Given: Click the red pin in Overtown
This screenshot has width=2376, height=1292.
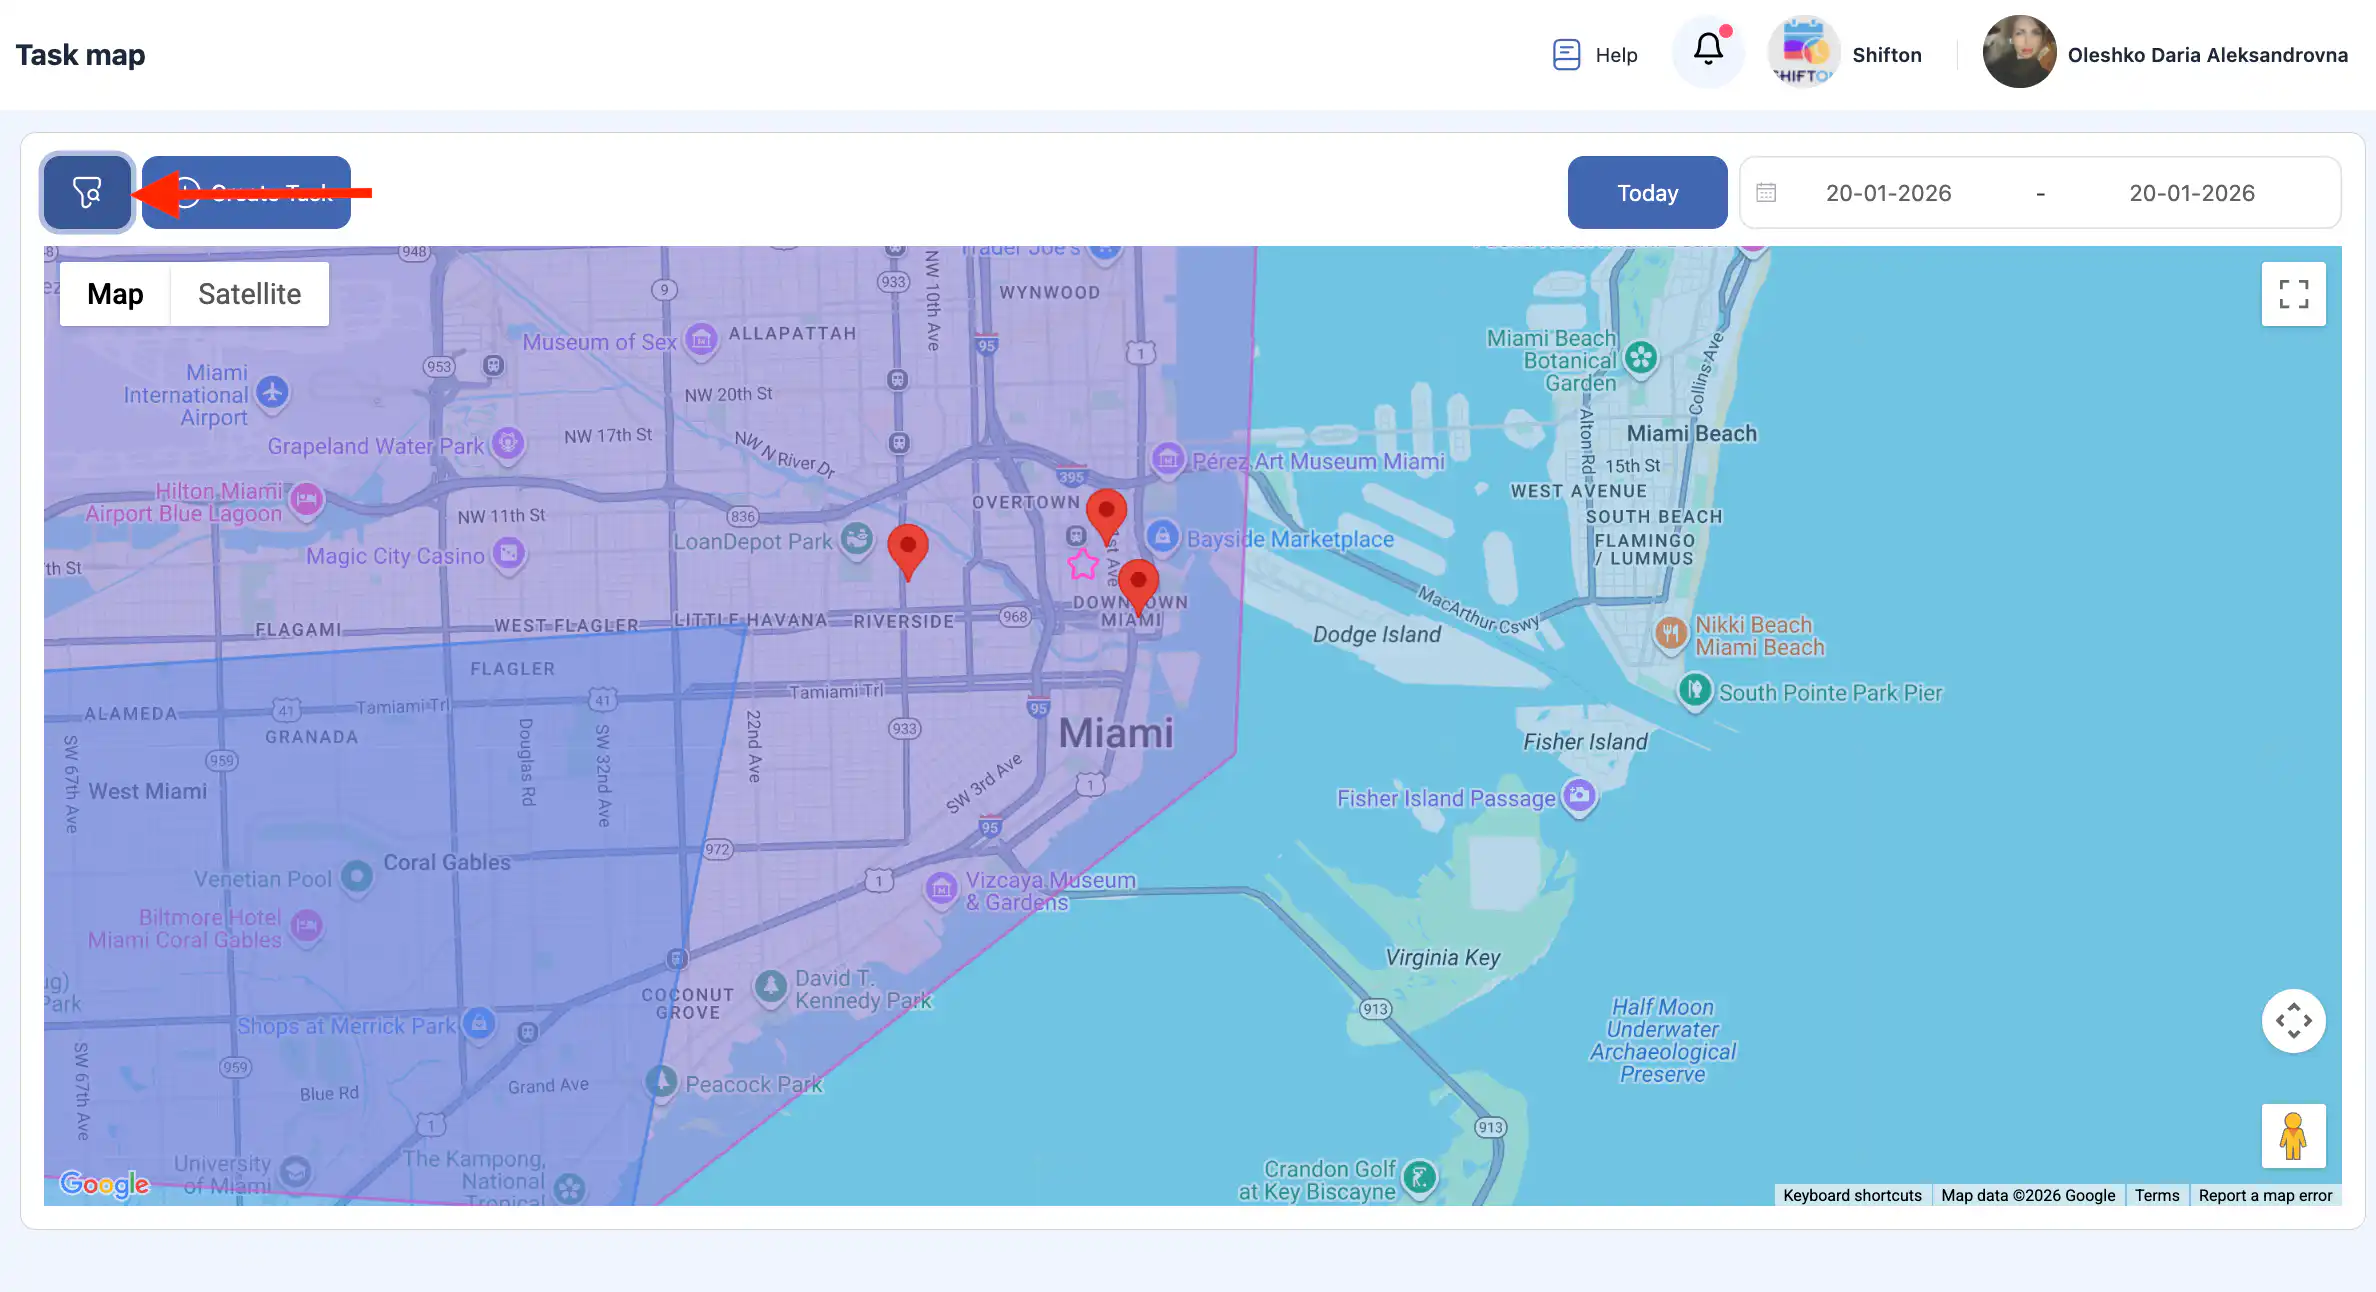Looking at the screenshot, I should click(x=1106, y=512).
